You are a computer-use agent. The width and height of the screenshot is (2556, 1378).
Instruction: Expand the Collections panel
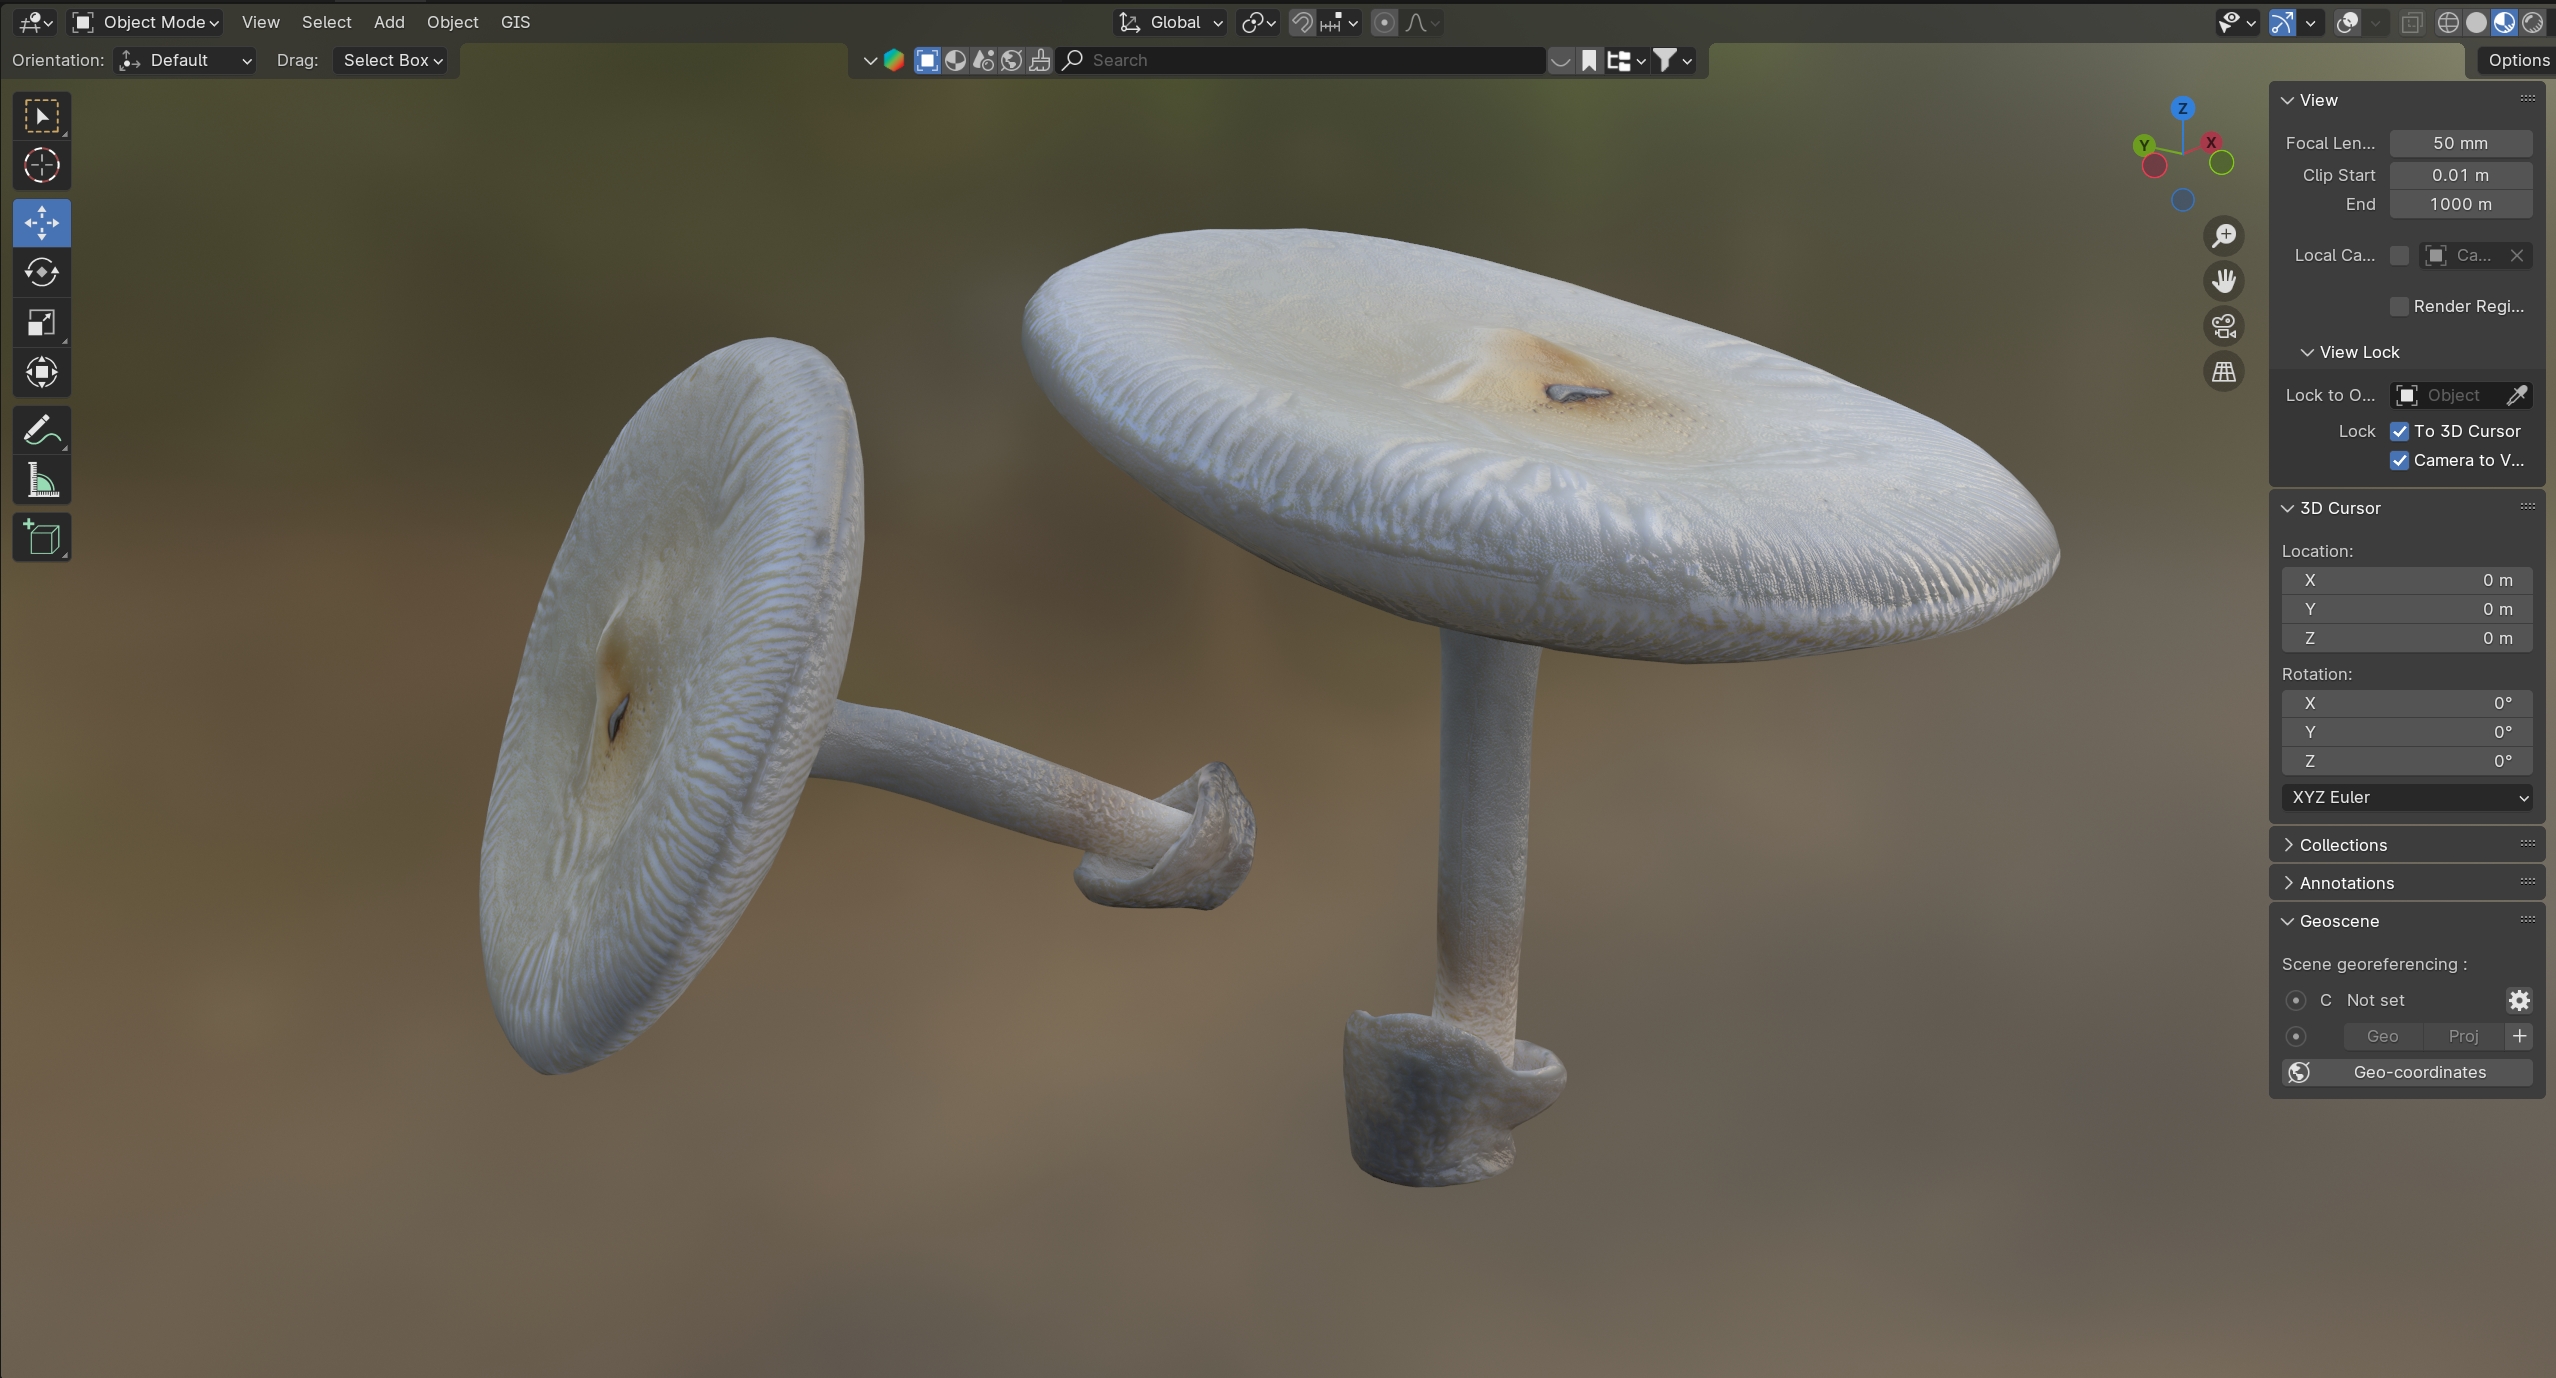(x=2342, y=845)
